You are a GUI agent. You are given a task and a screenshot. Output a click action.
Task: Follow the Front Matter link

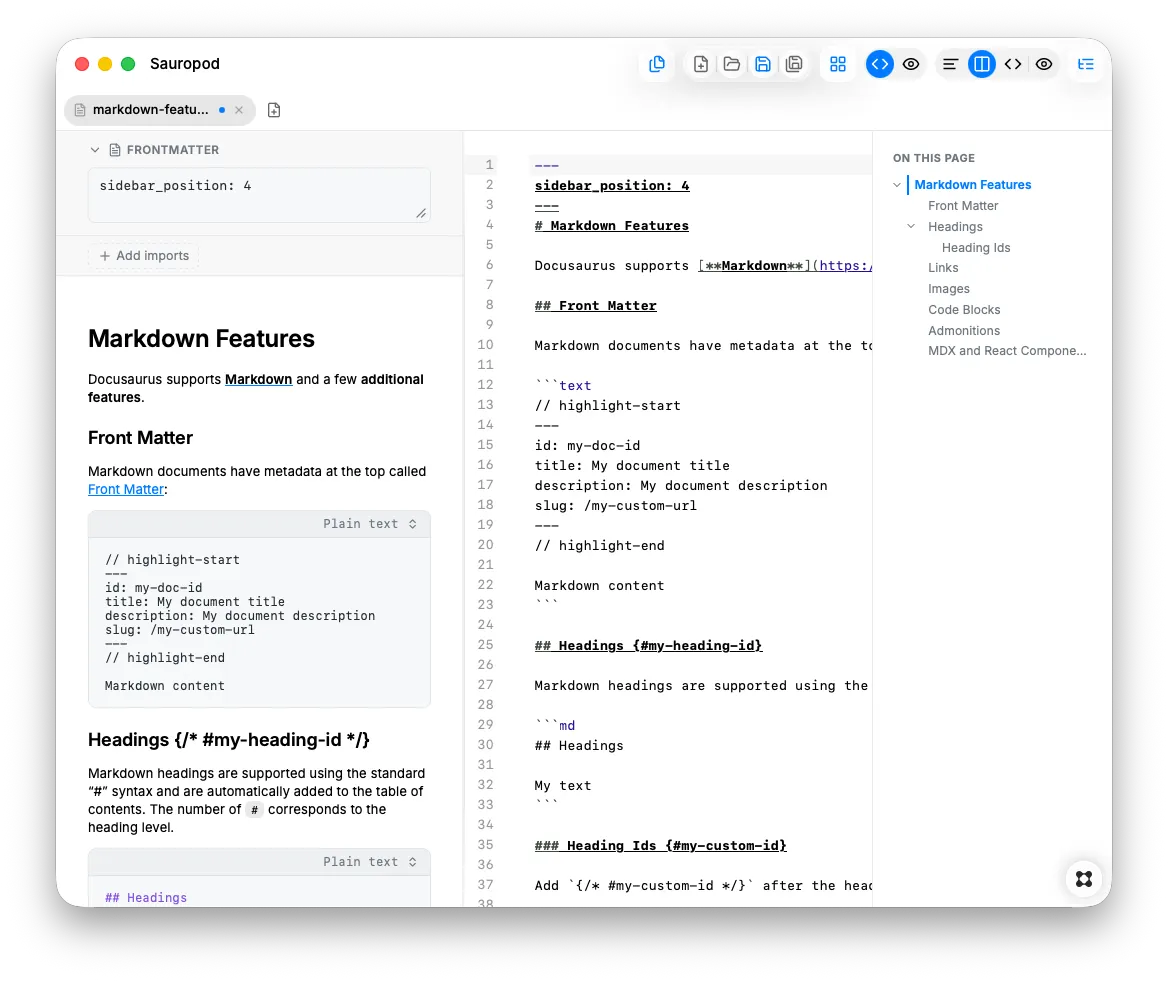tap(126, 489)
